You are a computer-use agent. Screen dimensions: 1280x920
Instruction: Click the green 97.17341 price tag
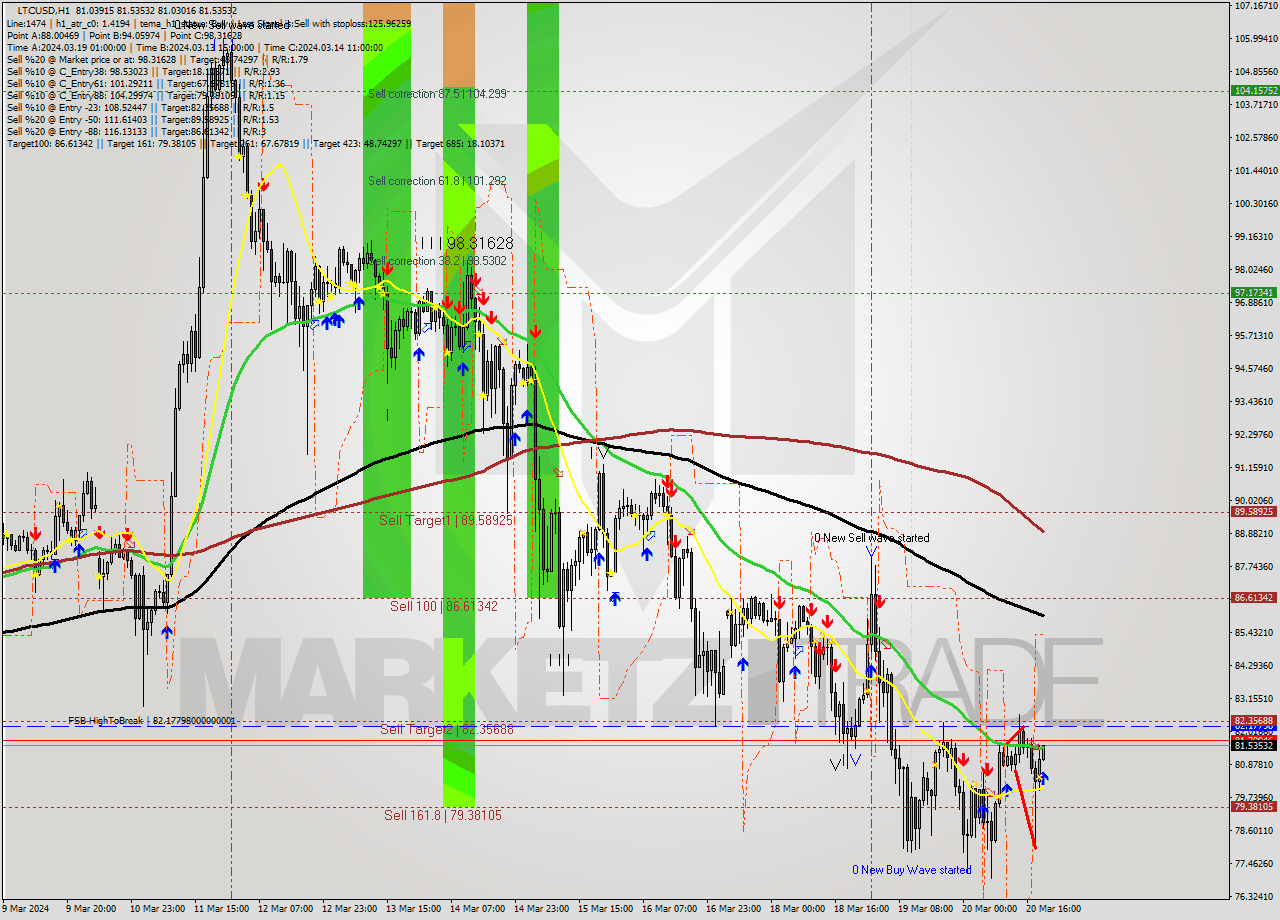[1253, 293]
